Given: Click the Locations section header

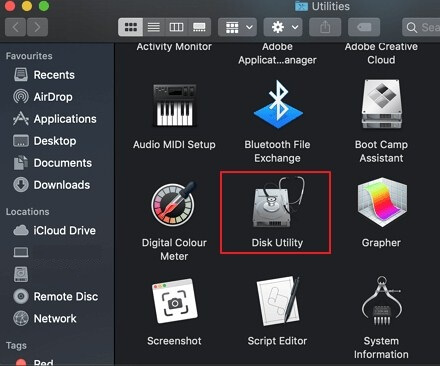Looking at the screenshot, I should (28, 212).
